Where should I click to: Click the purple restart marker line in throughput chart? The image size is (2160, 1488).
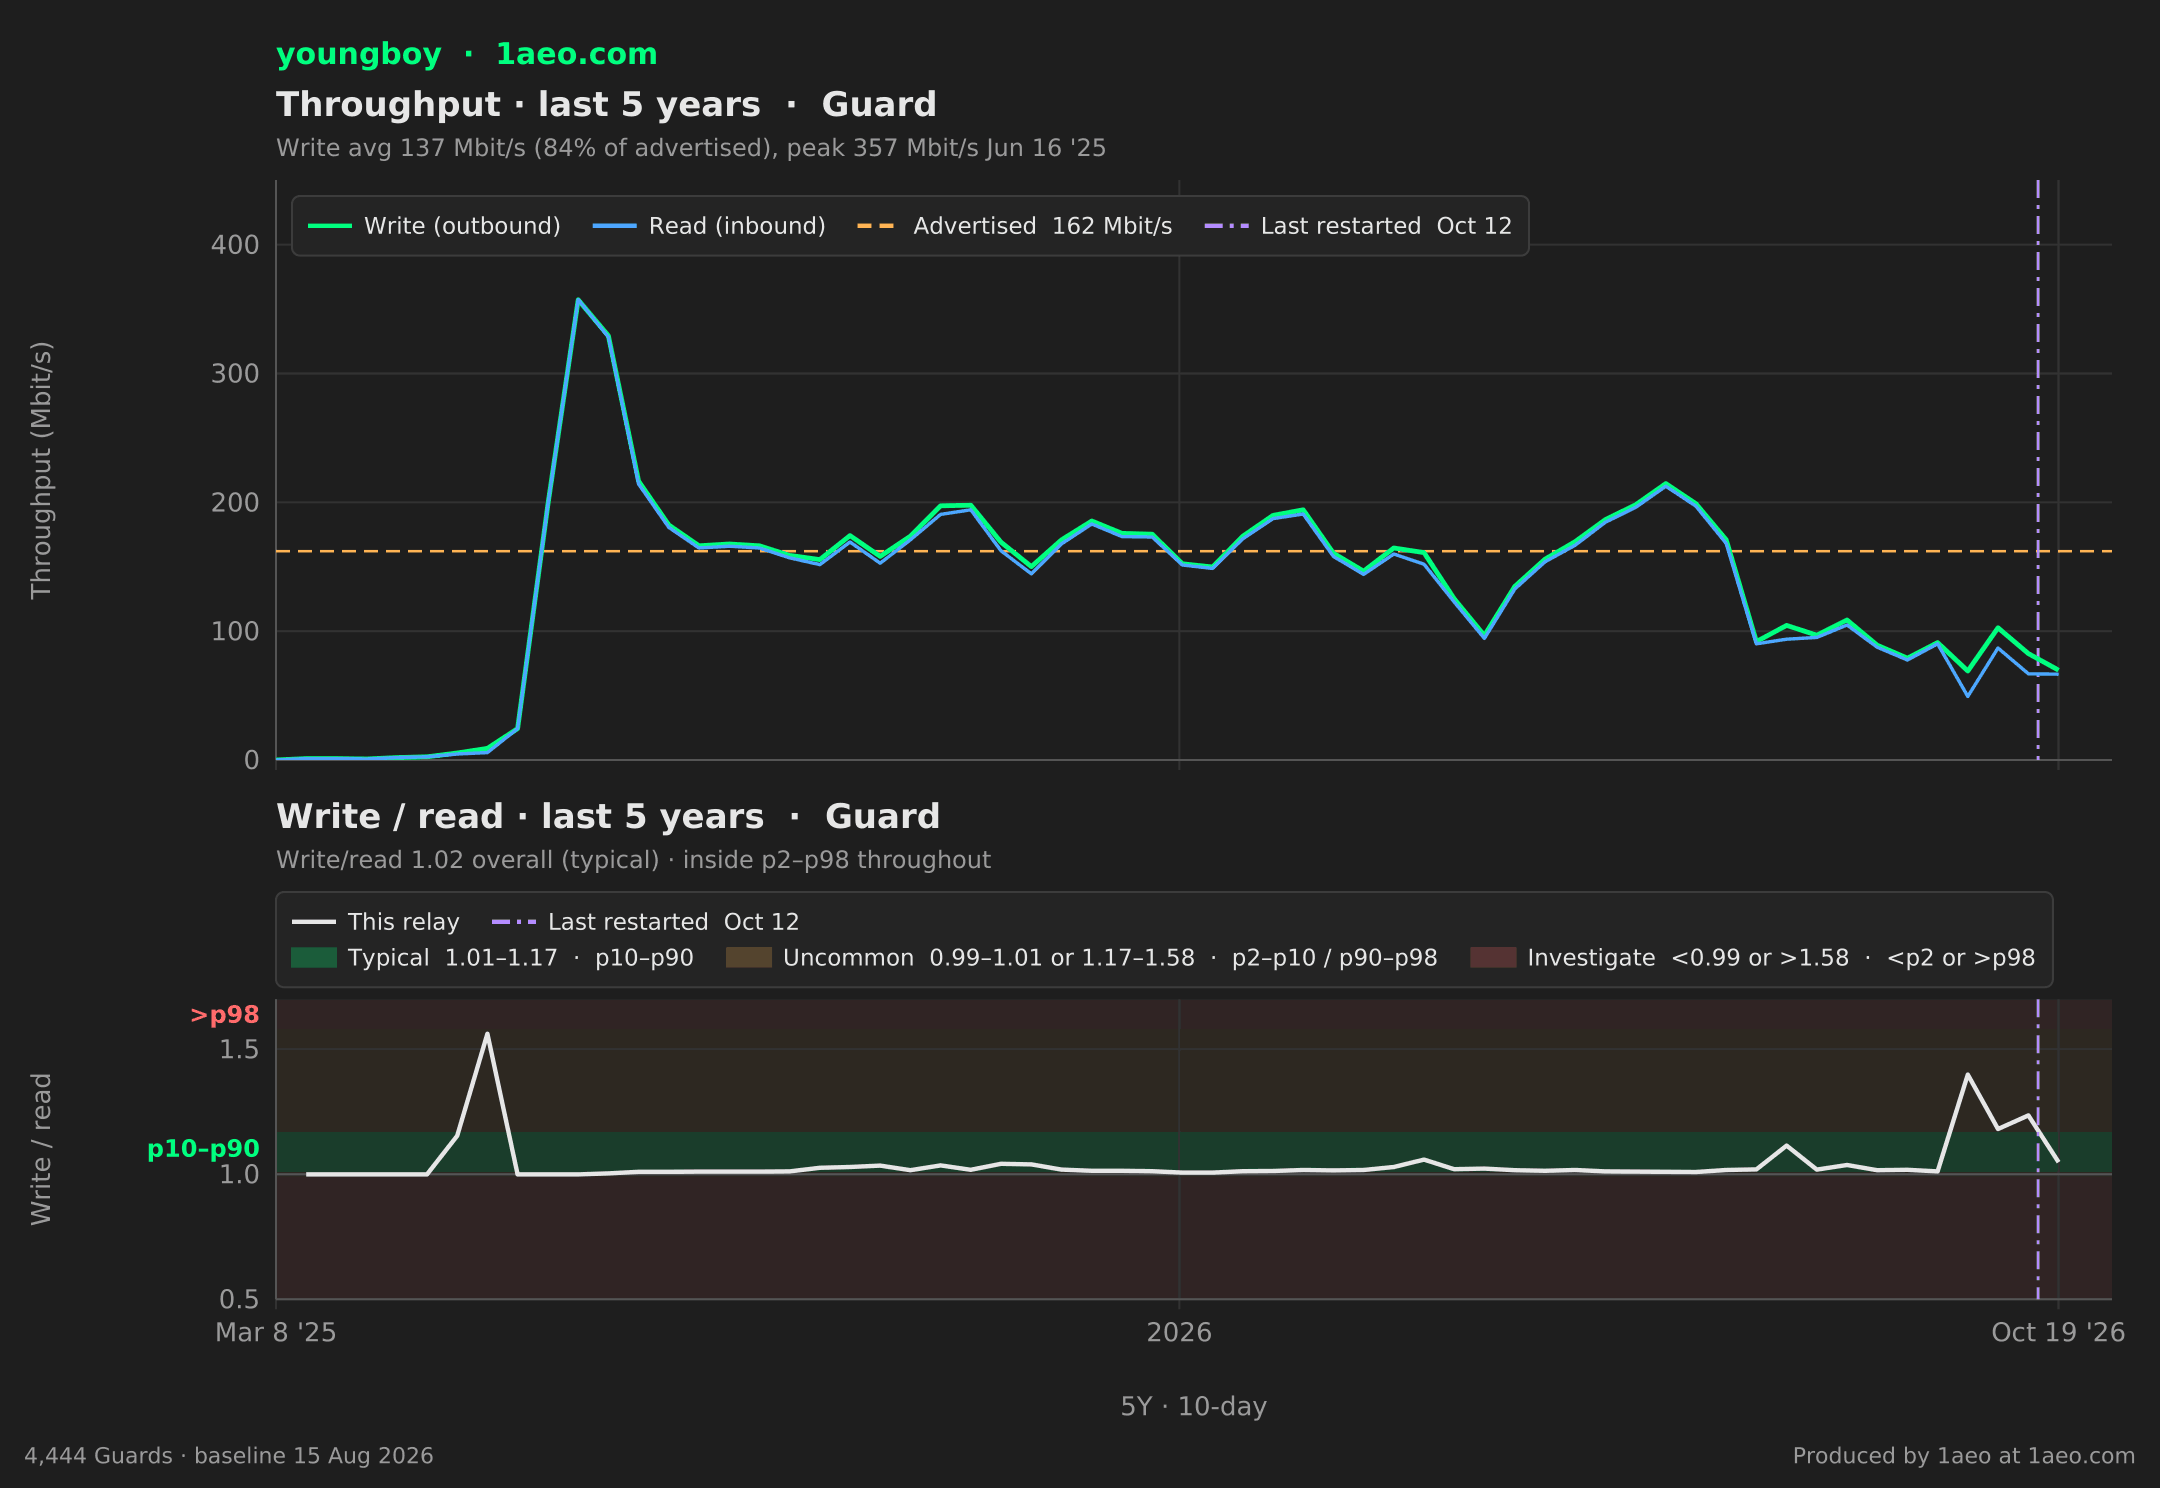coord(2038,470)
